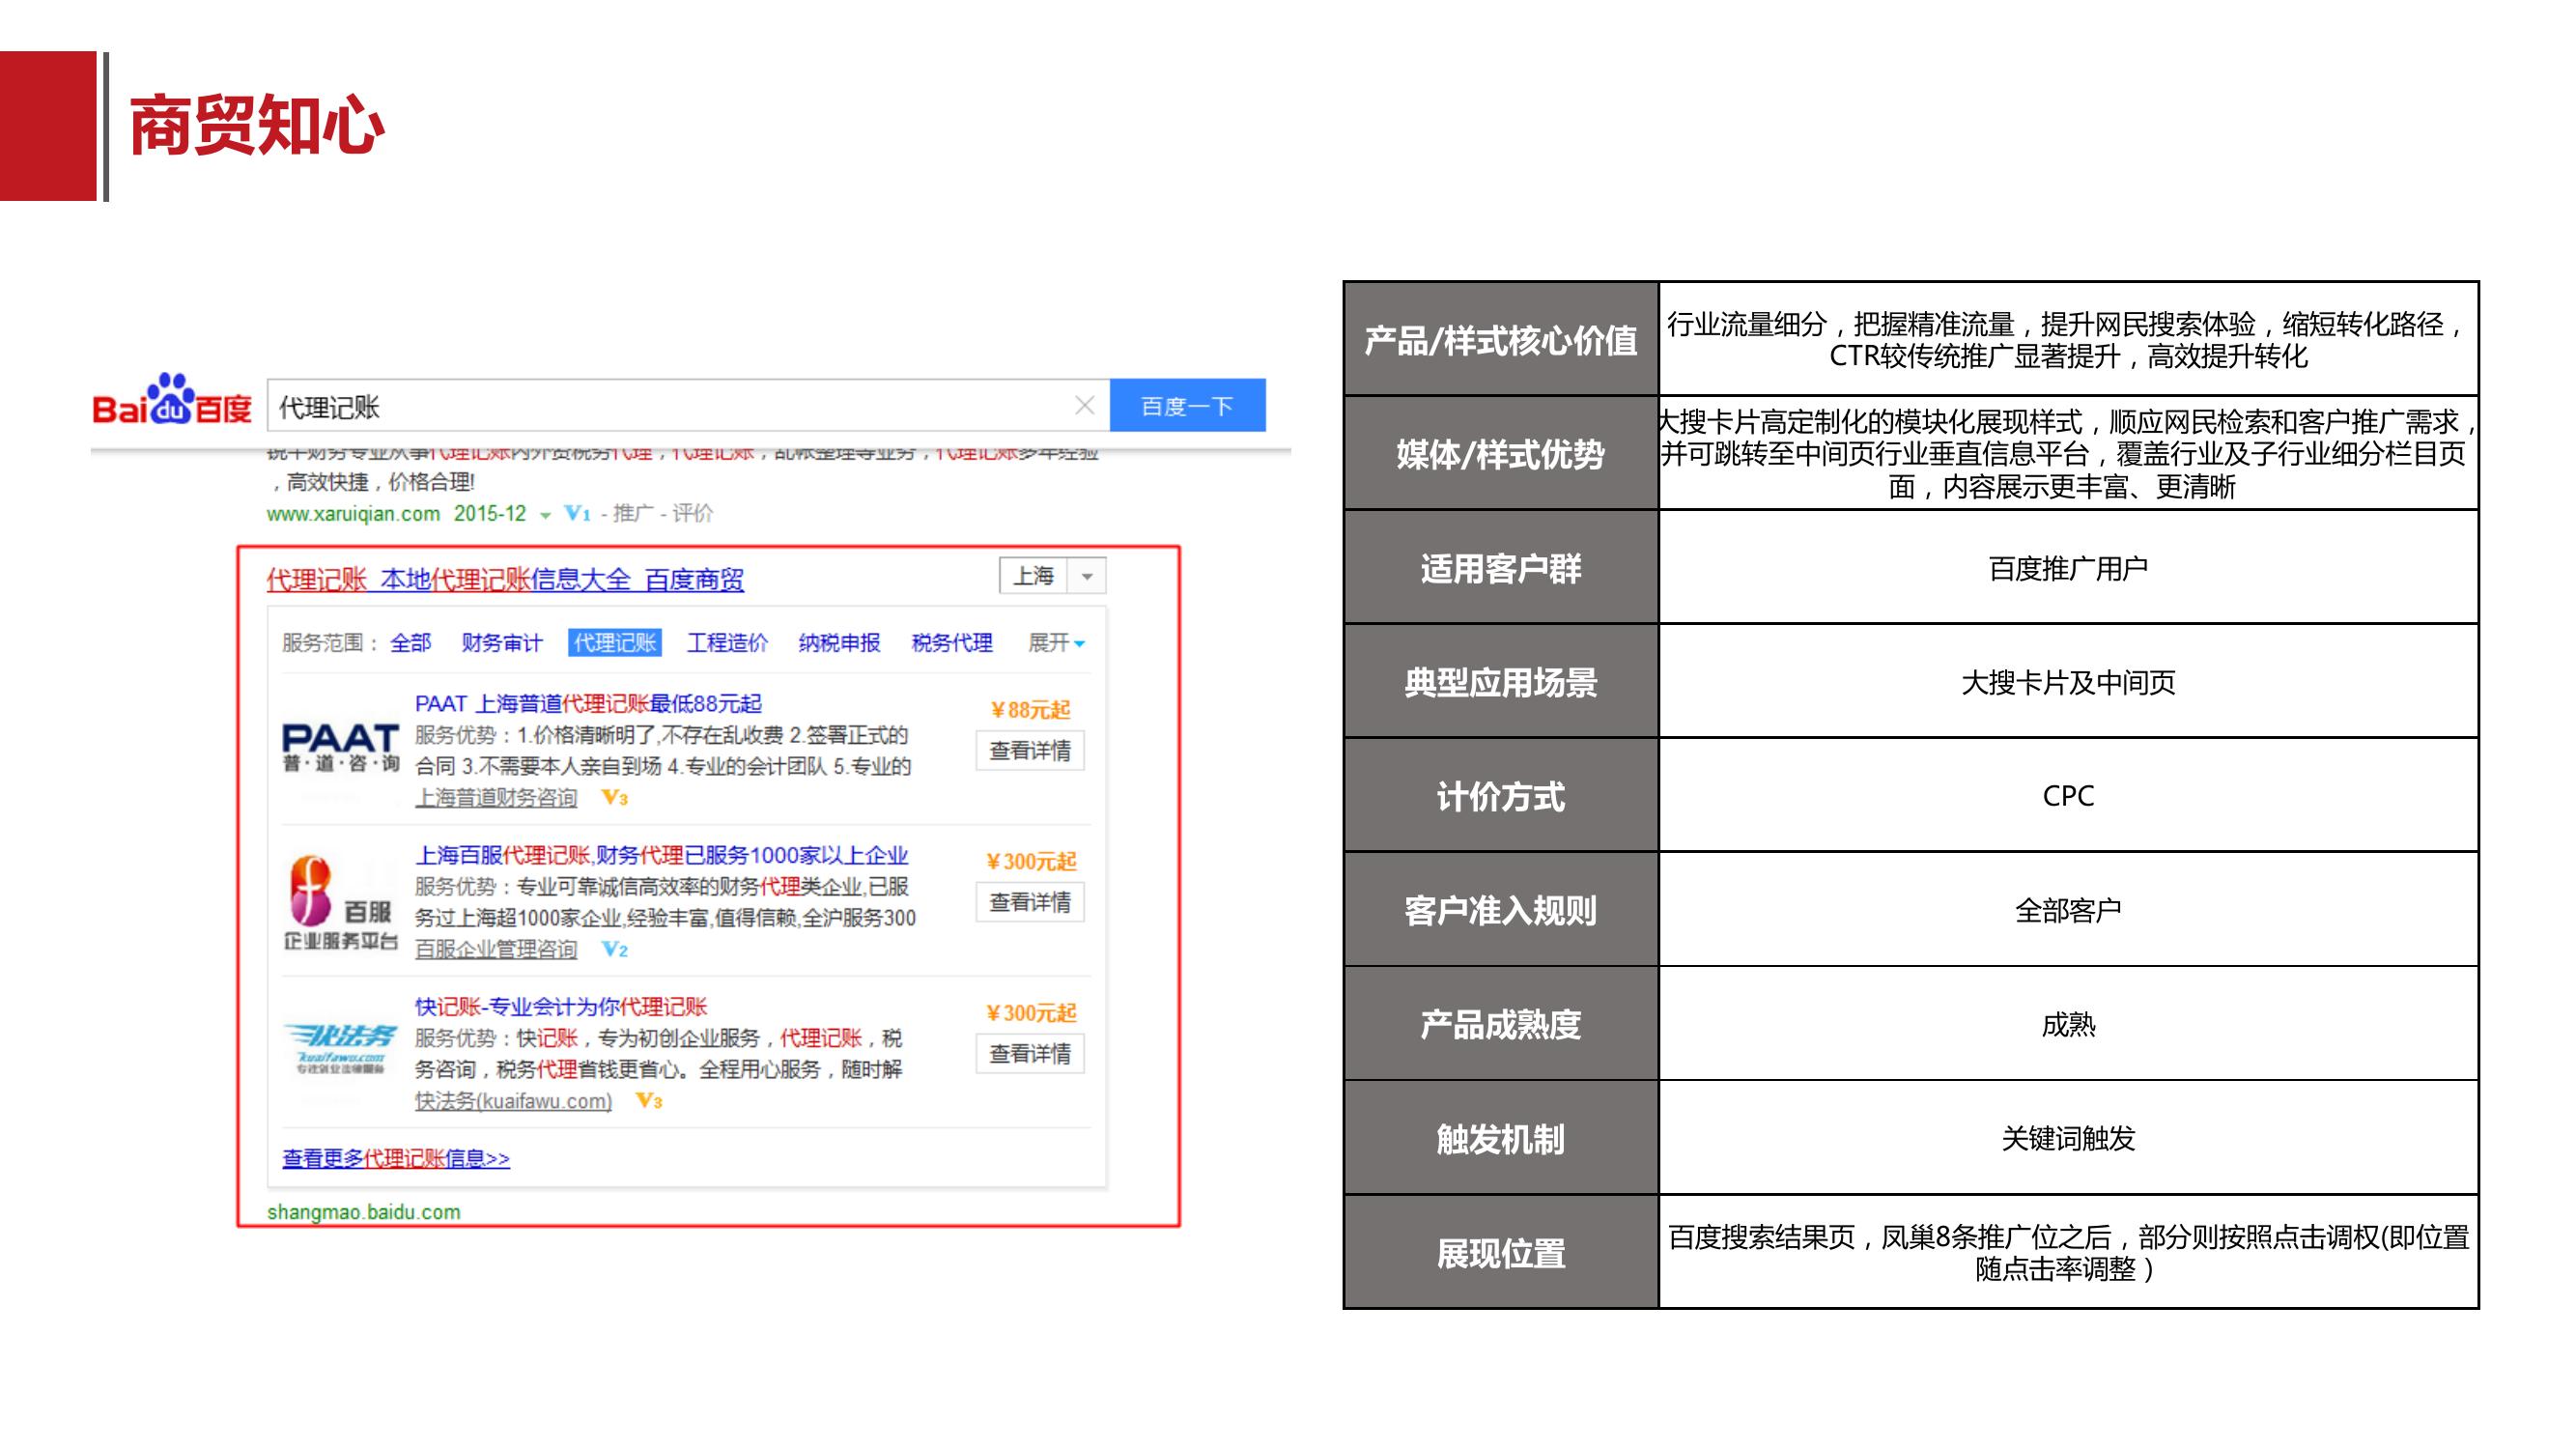Click the 媒体/样式优势 header cell
The height and width of the screenshot is (1449, 2576).
1501,453
